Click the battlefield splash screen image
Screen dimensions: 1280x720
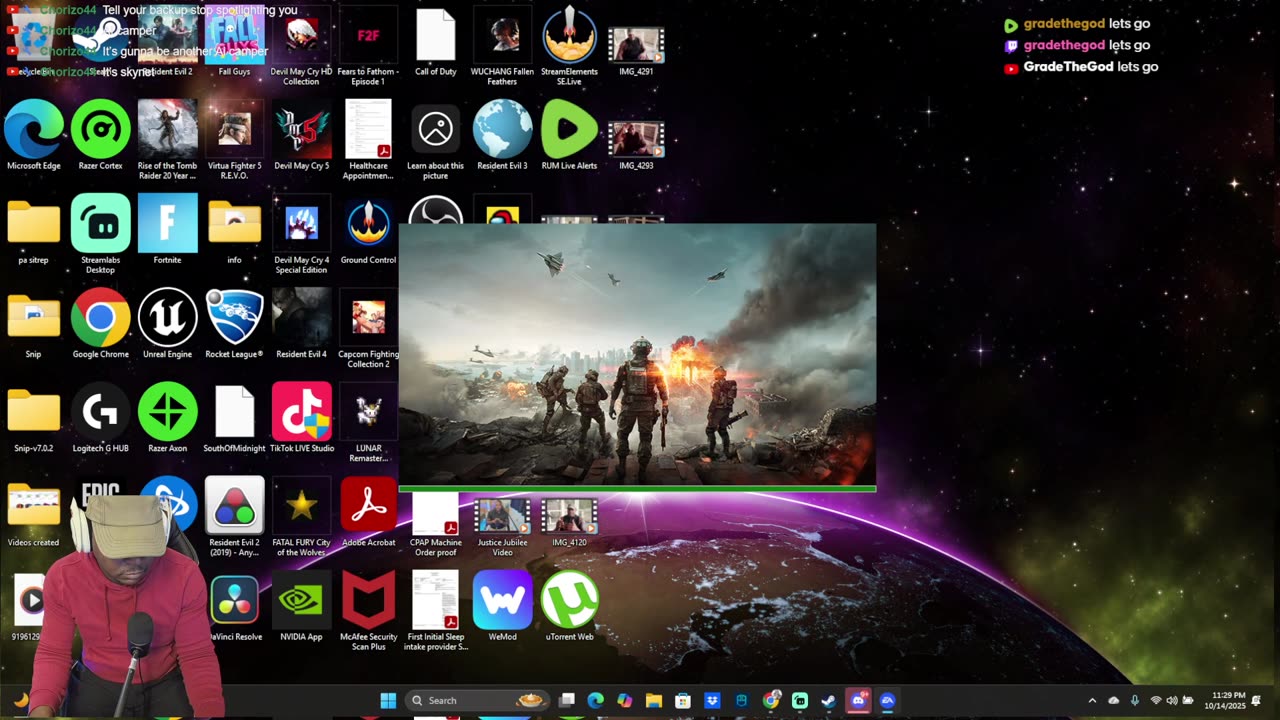(x=637, y=355)
